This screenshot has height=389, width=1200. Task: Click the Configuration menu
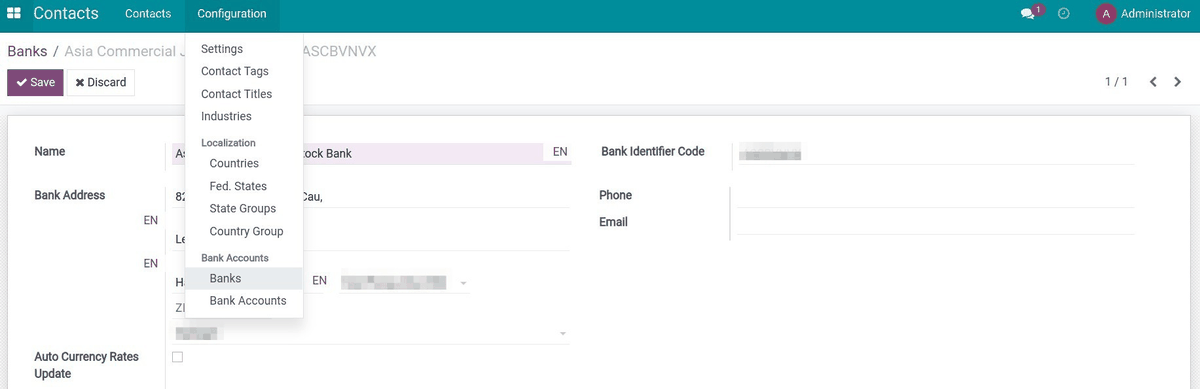pos(232,14)
